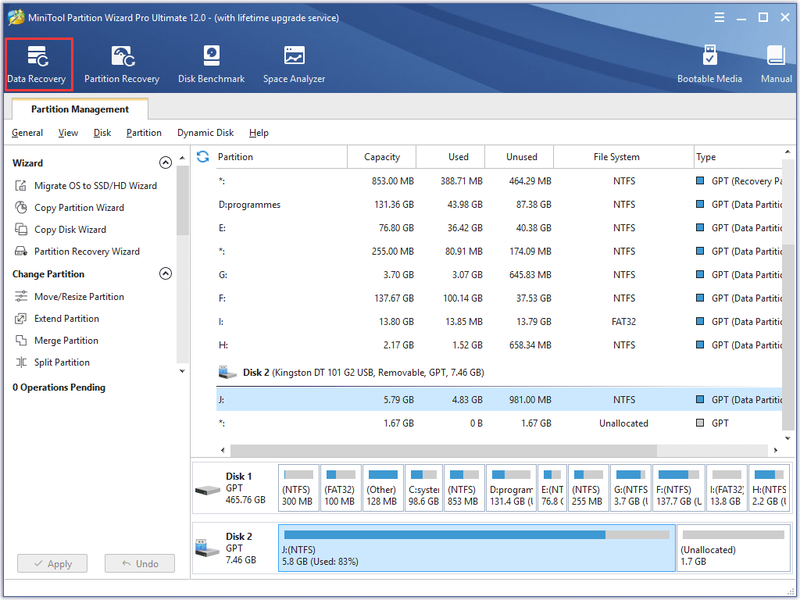Screen dimensions: 800x600
Task: Select the F: partition row
Action: coord(499,298)
